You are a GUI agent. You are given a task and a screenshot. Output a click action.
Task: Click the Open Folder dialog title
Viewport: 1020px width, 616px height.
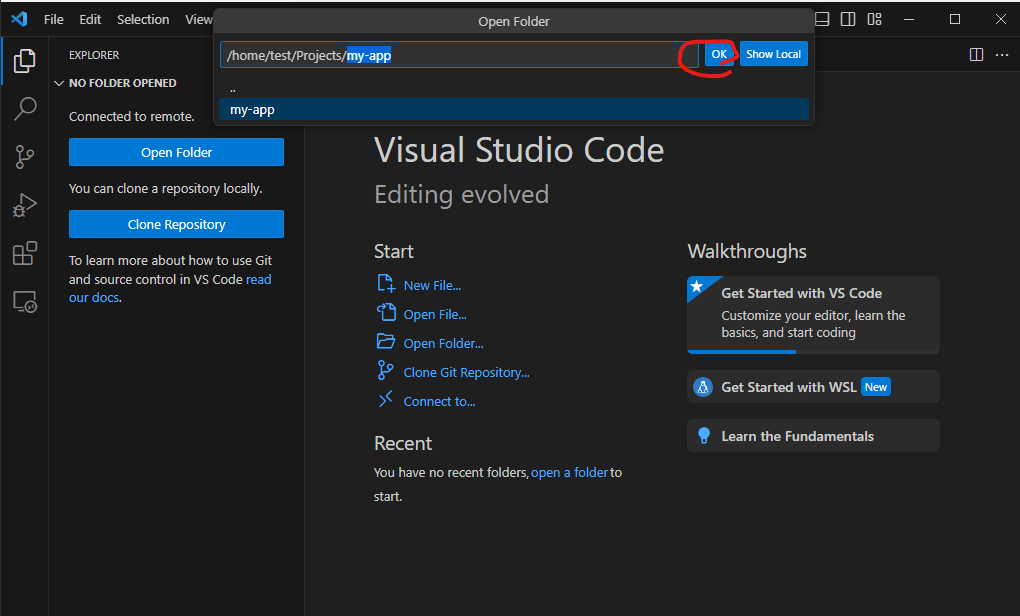point(513,21)
